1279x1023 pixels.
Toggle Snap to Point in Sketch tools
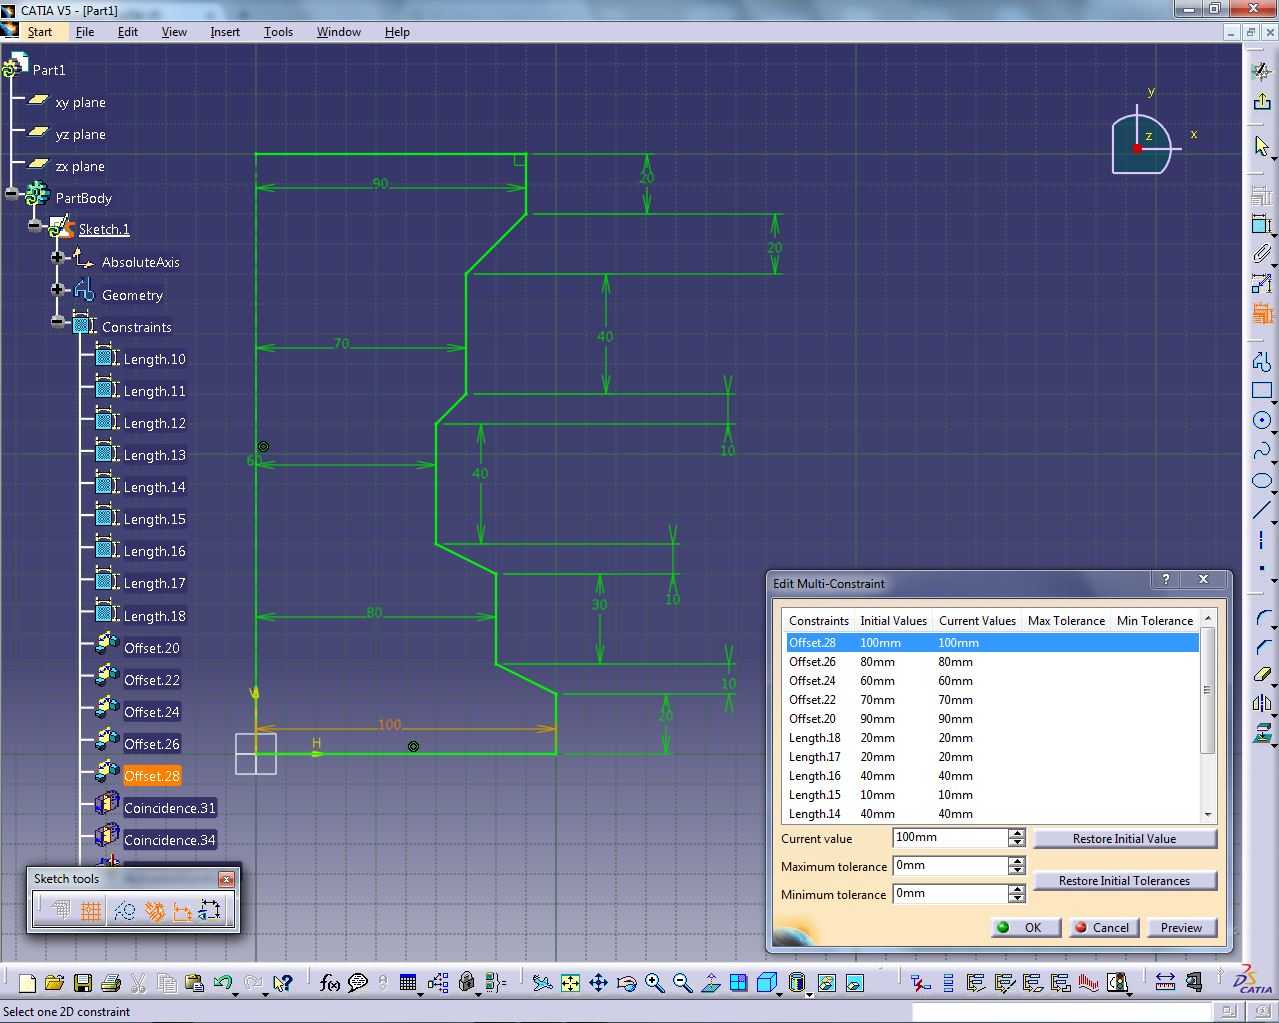point(91,911)
